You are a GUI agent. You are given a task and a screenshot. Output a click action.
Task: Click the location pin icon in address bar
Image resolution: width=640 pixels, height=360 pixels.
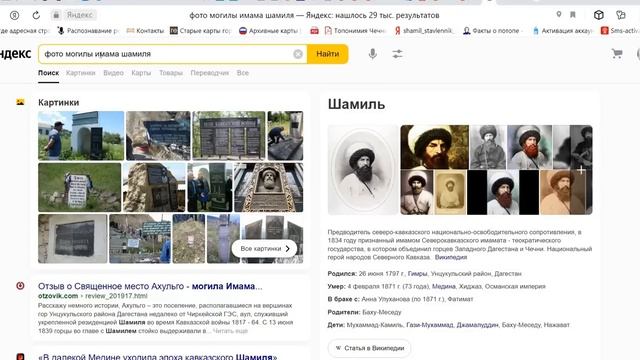(x=559, y=15)
